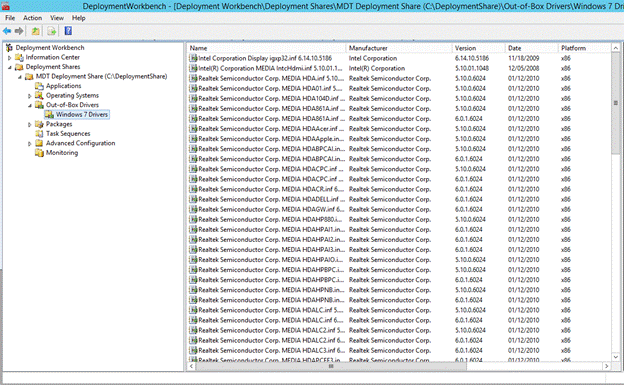Viewport: 624px width, 385px height.
Task: Open the File menu
Action: pyautogui.click(x=10, y=18)
